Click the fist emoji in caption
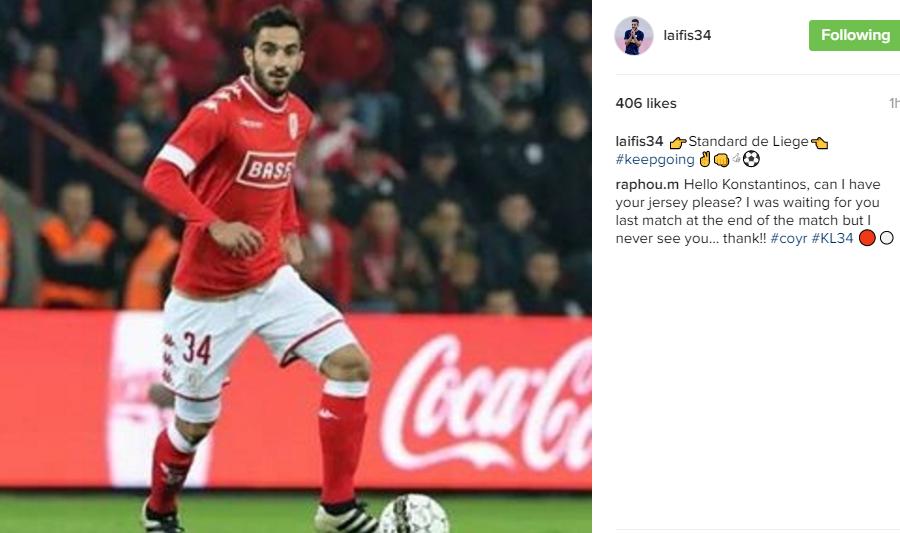Image resolution: width=900 pixels, height=533 pixels. (x=721, y=159)
